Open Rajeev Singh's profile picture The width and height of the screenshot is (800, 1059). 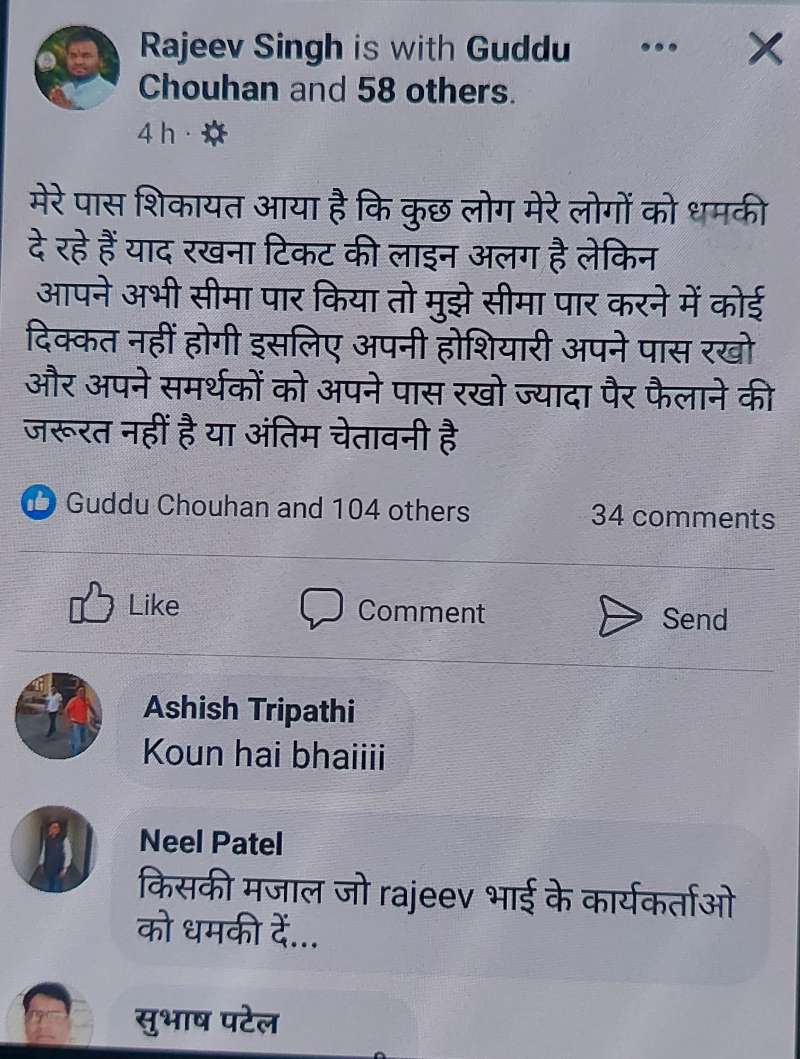[76, 68]
